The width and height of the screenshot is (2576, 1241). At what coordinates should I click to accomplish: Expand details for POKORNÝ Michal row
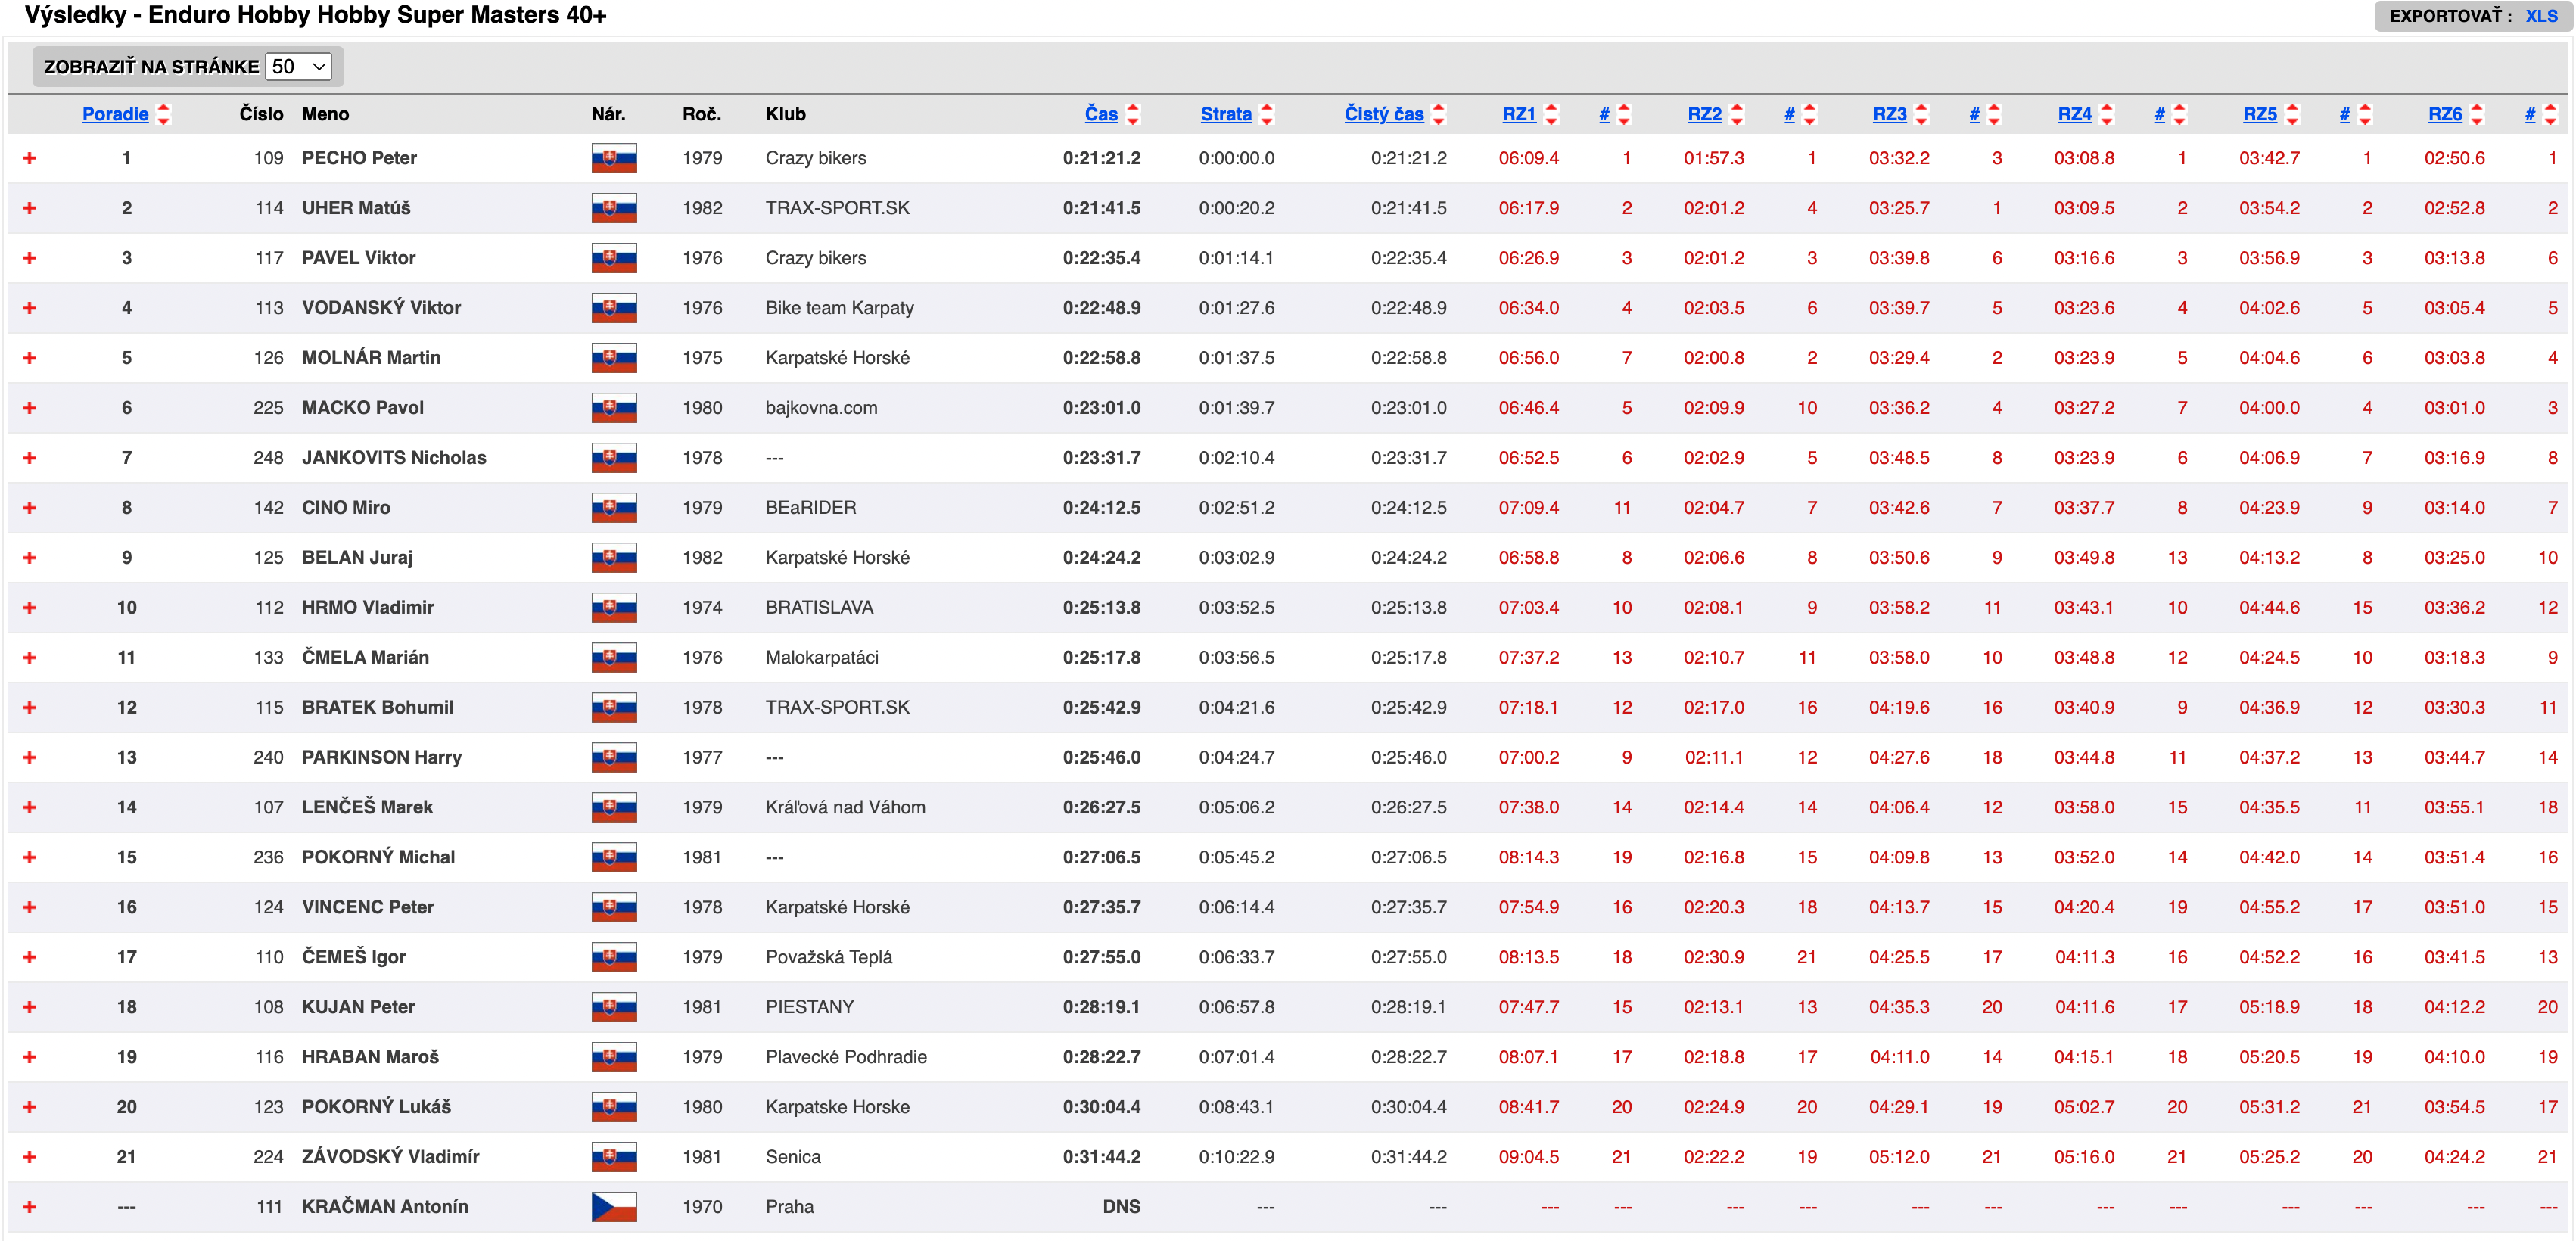pos(29,858)
